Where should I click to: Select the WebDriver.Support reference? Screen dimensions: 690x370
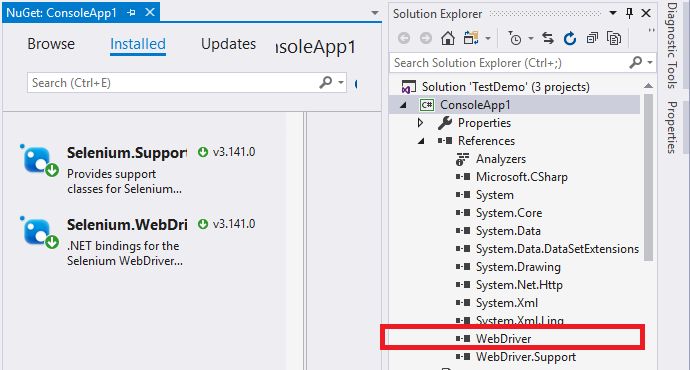coord(526,357)
